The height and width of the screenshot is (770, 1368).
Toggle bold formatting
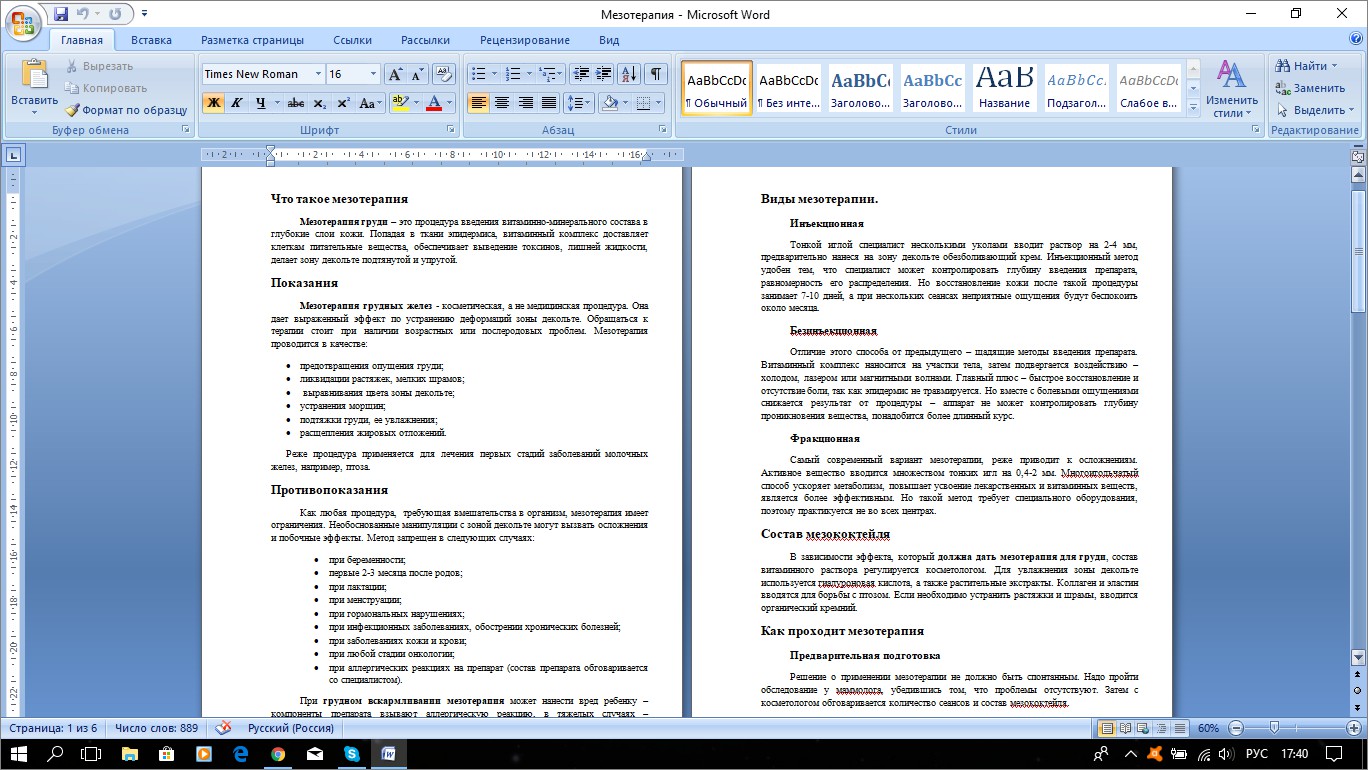pyautogui.click(x=213, y=102)
